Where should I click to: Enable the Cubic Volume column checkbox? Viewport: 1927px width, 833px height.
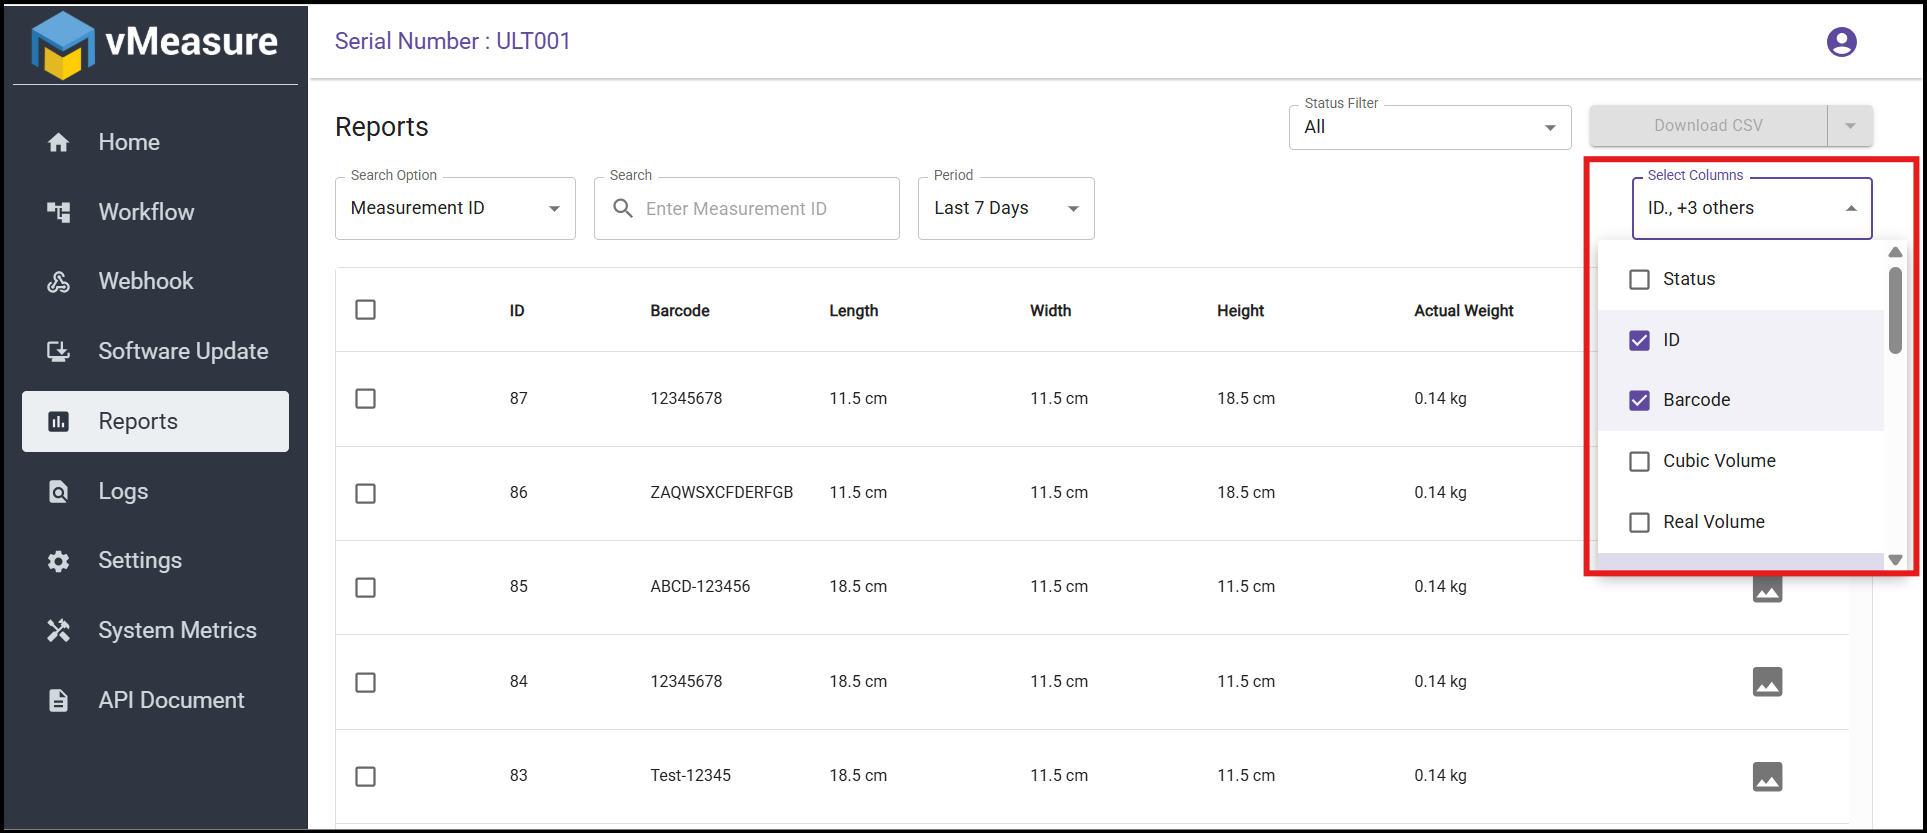pos(1640,461)
